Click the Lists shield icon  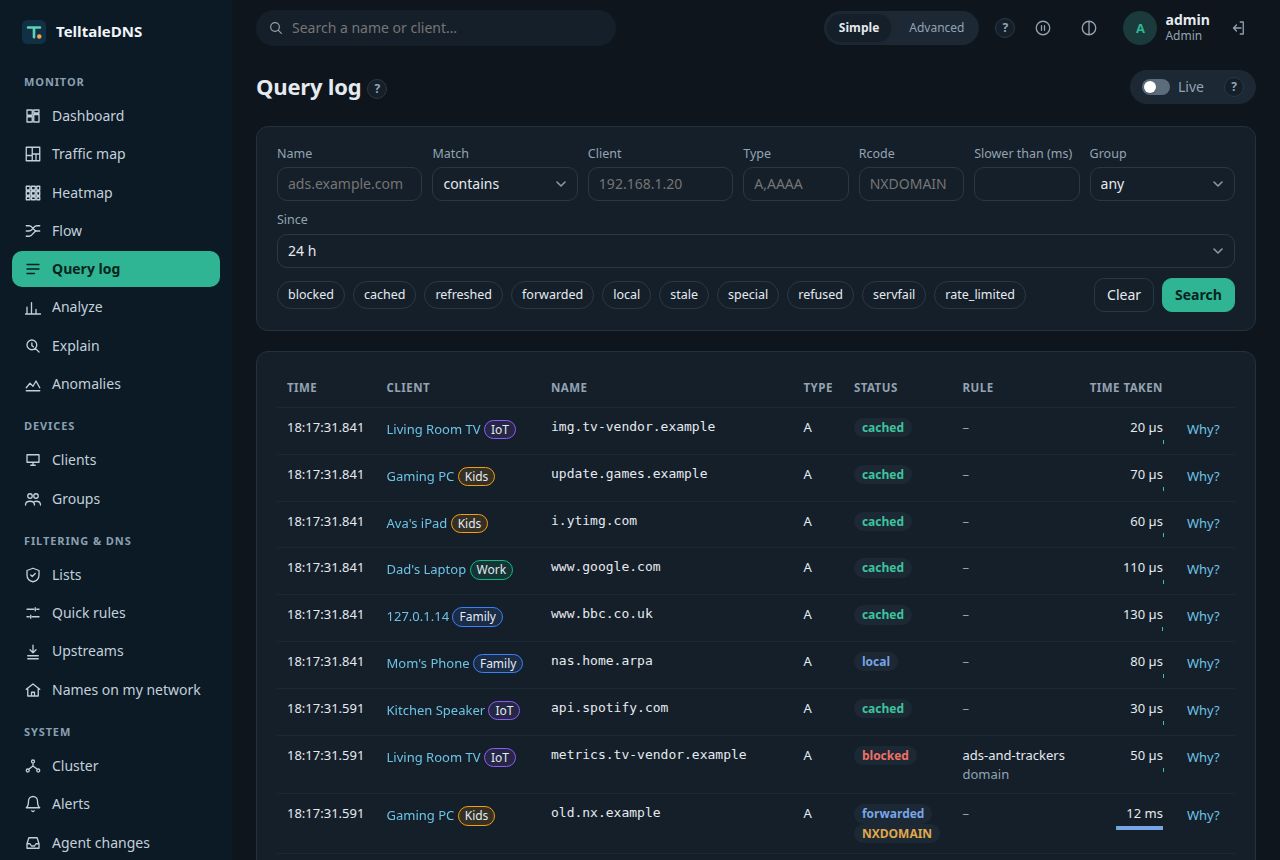(33, 575)
